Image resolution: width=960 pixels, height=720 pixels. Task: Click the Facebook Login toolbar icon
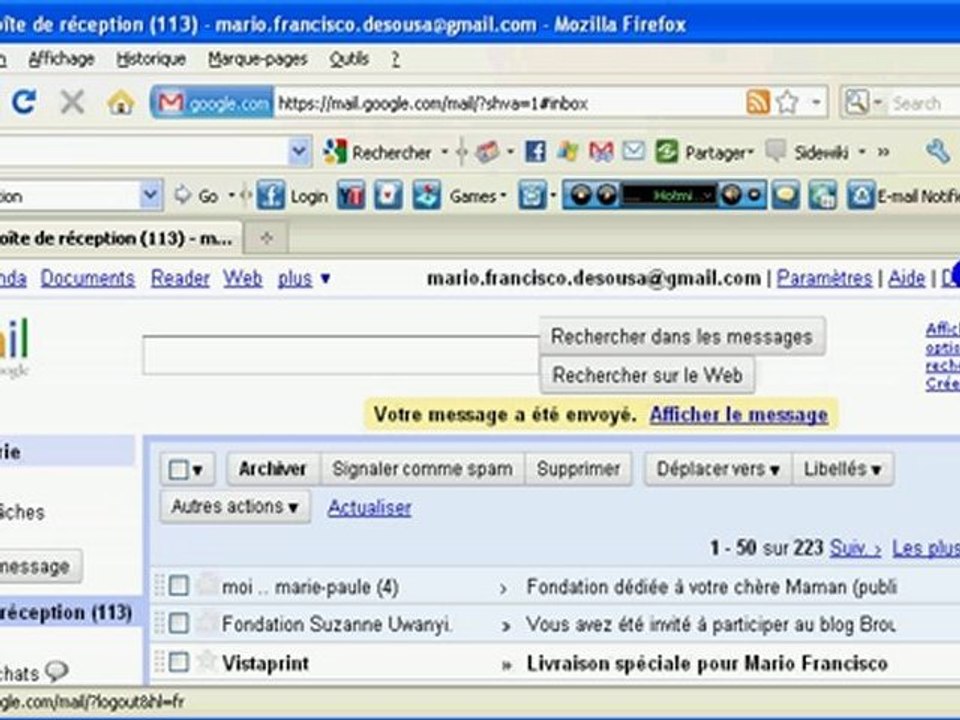[x=271, y=196]
